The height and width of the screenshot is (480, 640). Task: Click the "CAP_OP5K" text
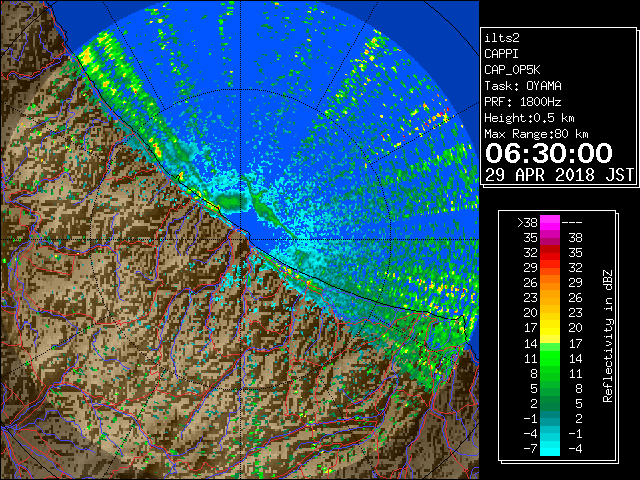coord(512,70)
